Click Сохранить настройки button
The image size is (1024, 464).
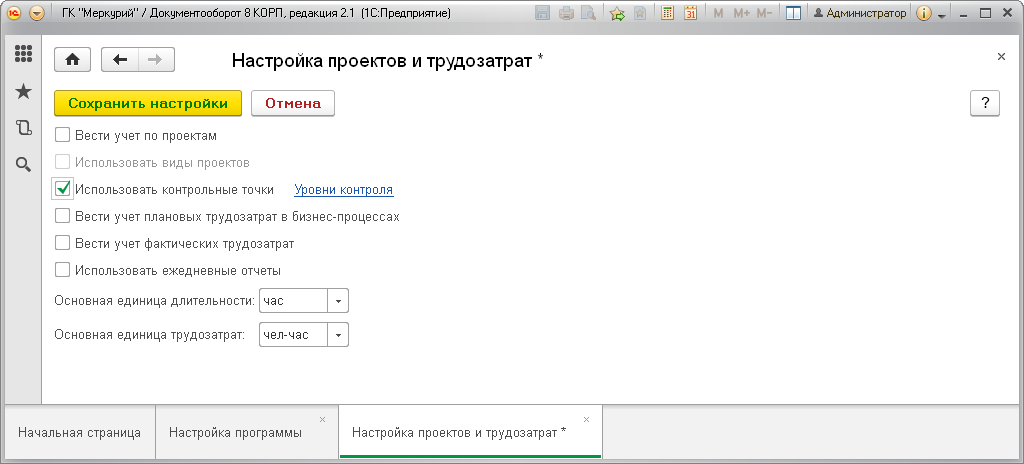(148, 103)
